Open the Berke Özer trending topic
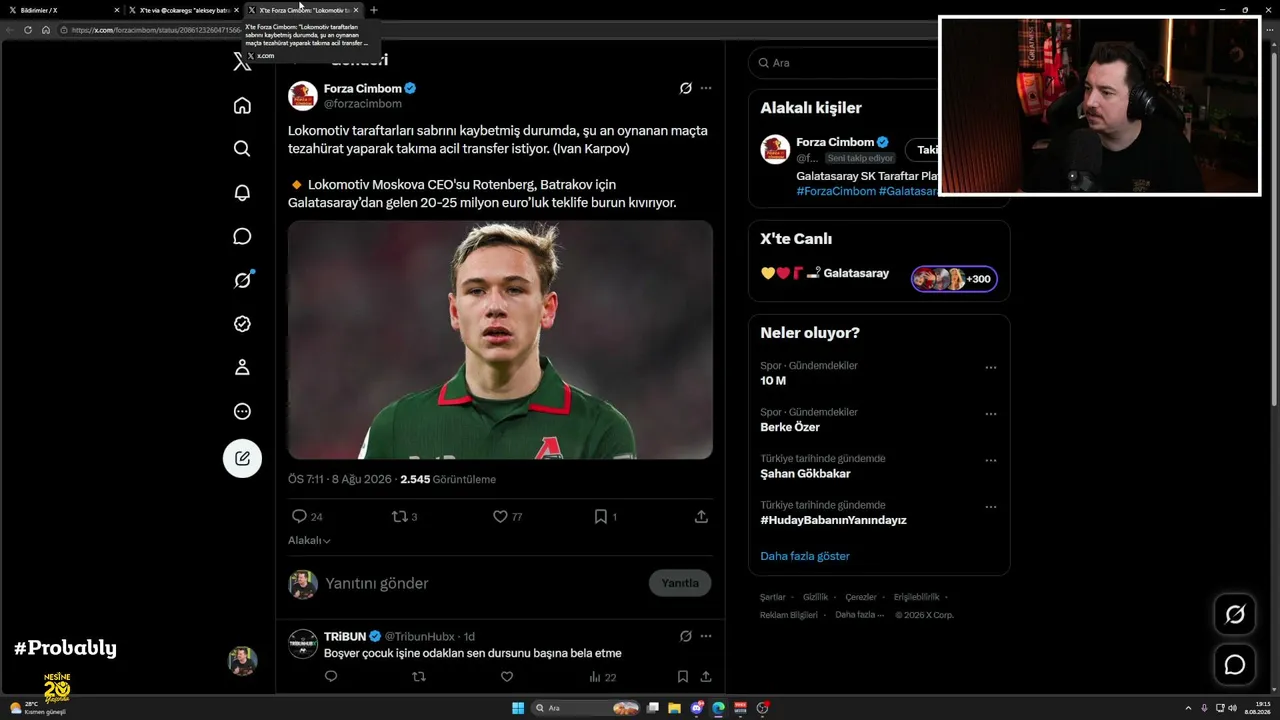This screenshot has width=1280, height=720. point(790,427)
